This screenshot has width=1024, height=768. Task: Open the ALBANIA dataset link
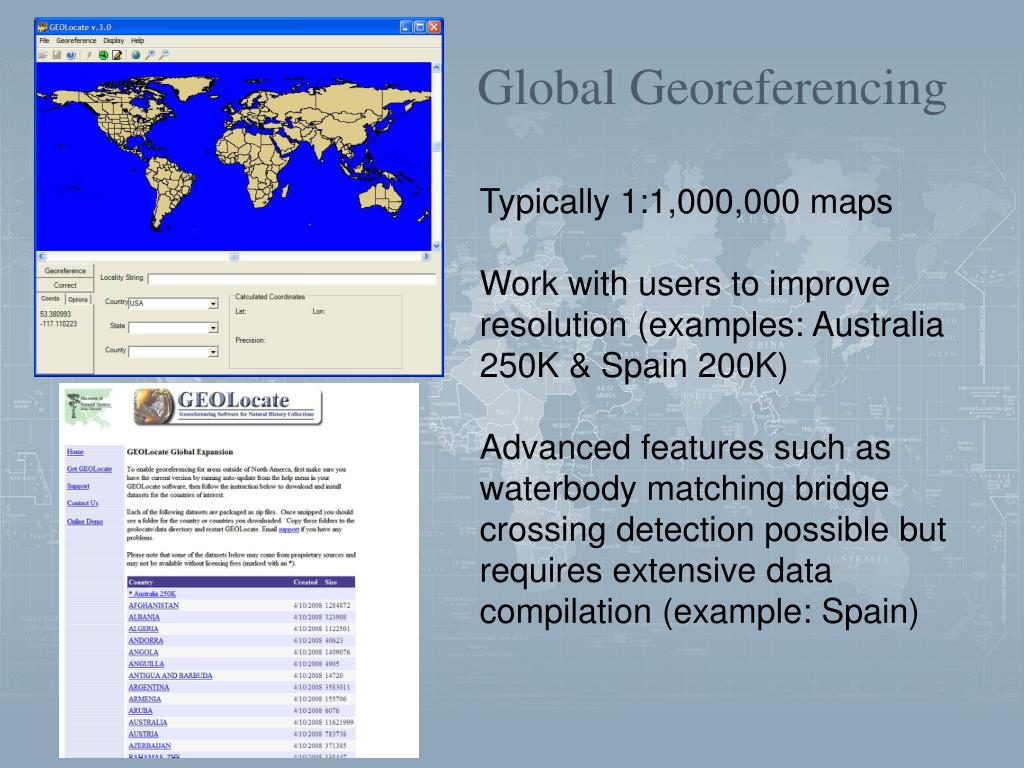(144, 617)
